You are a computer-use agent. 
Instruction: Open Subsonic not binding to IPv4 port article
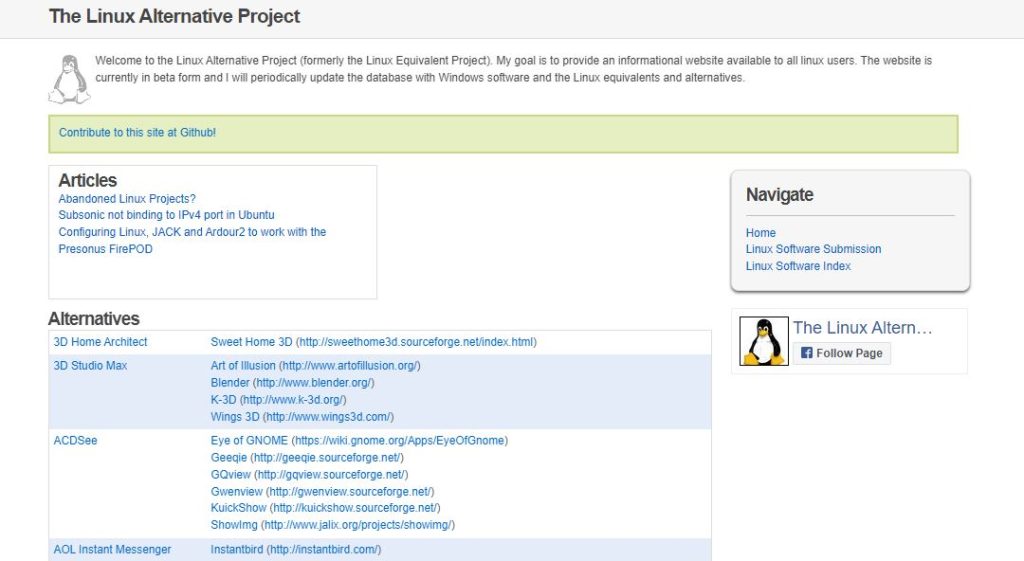167,215
